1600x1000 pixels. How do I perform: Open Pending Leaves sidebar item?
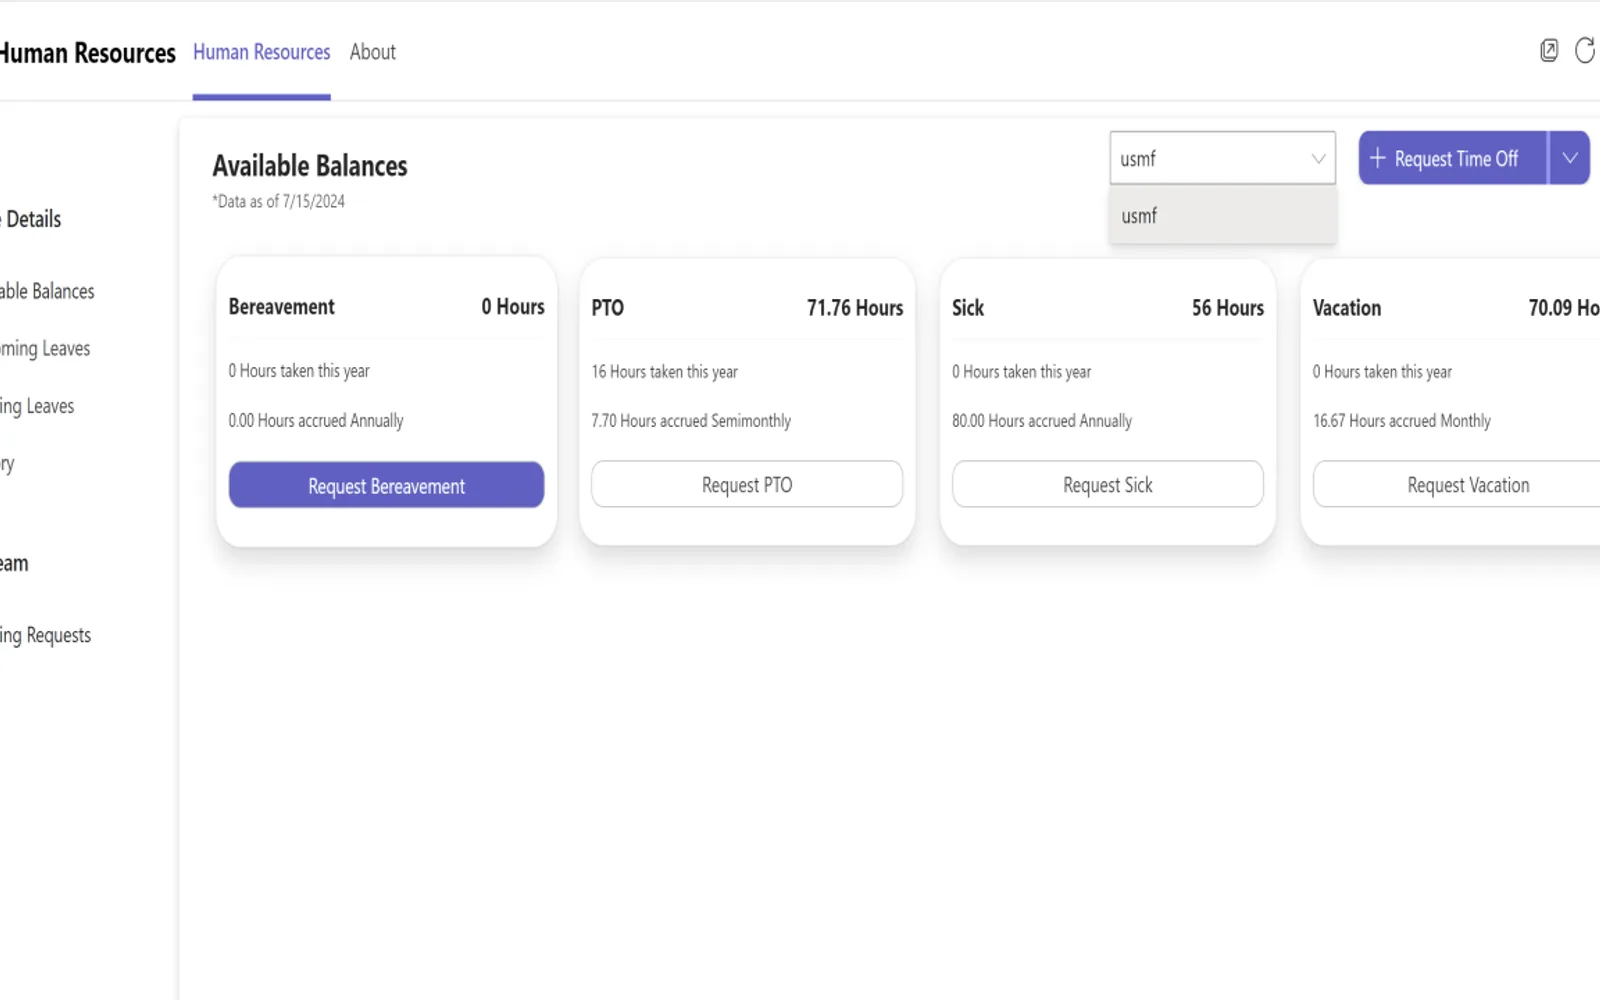tap(37, 406)
